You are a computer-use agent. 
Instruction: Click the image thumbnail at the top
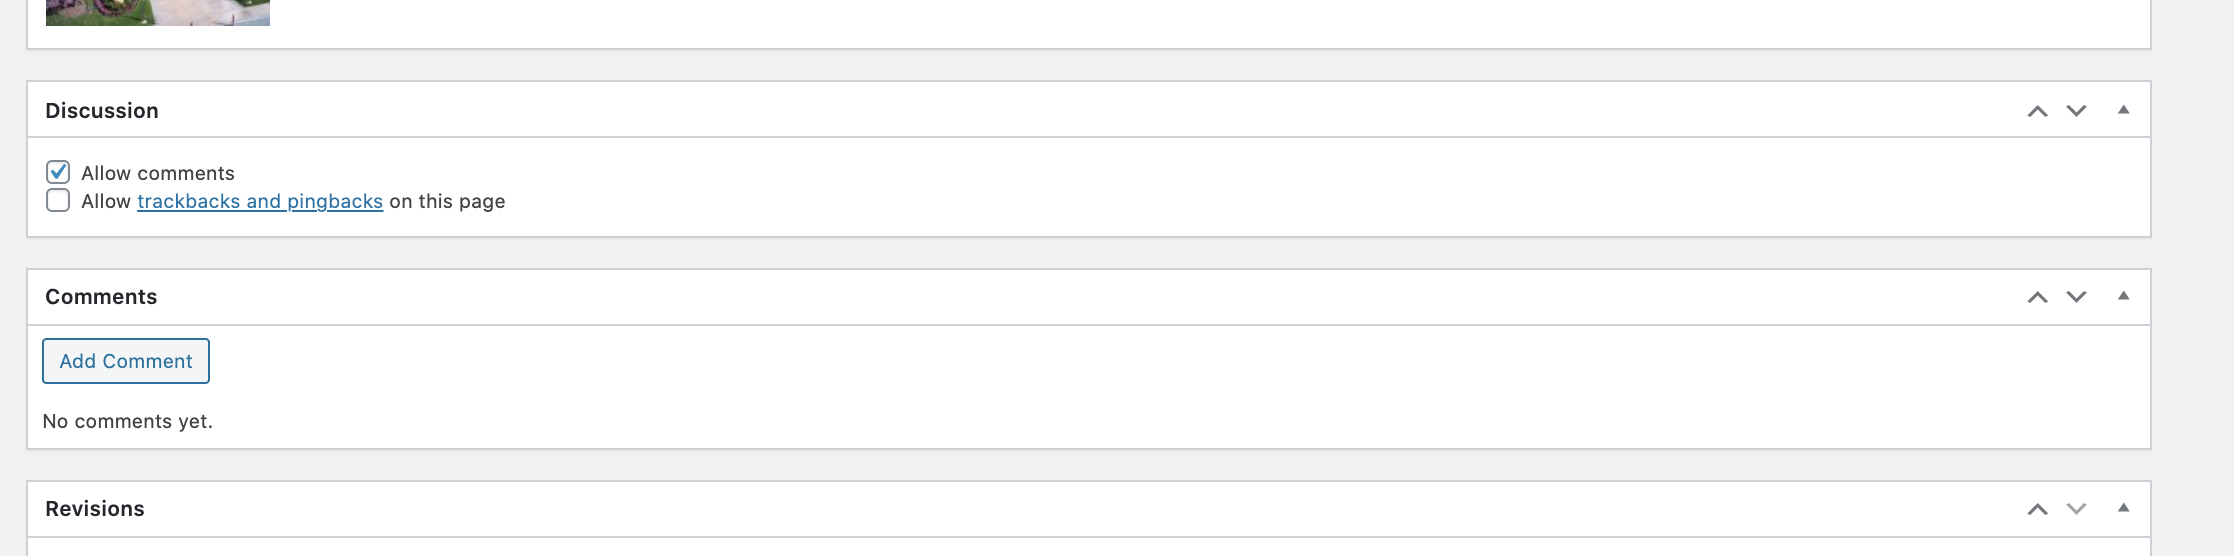158,12
